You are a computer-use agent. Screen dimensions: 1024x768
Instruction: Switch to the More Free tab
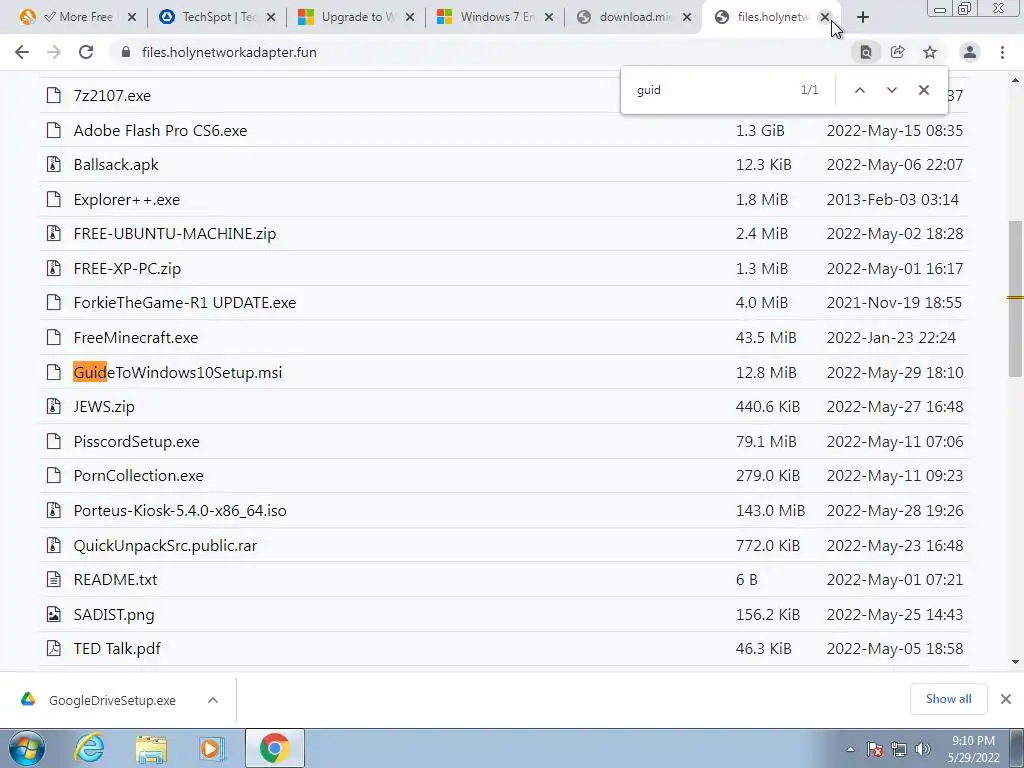pyautogui.click(x=77, y=17)
